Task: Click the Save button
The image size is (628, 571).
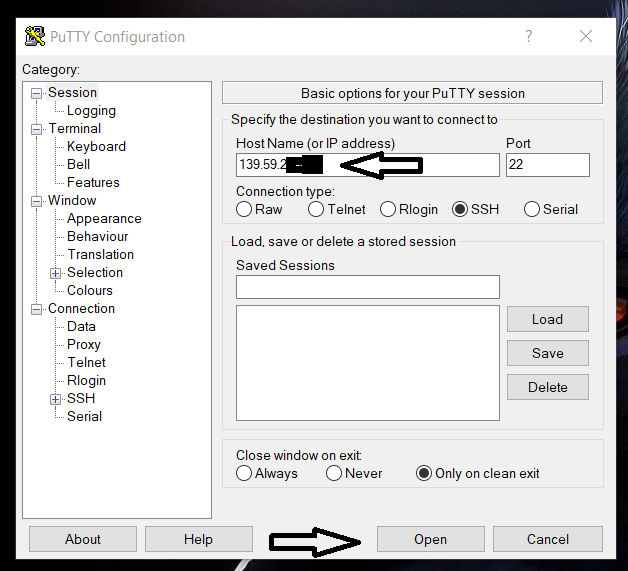Action: [547, 353]
